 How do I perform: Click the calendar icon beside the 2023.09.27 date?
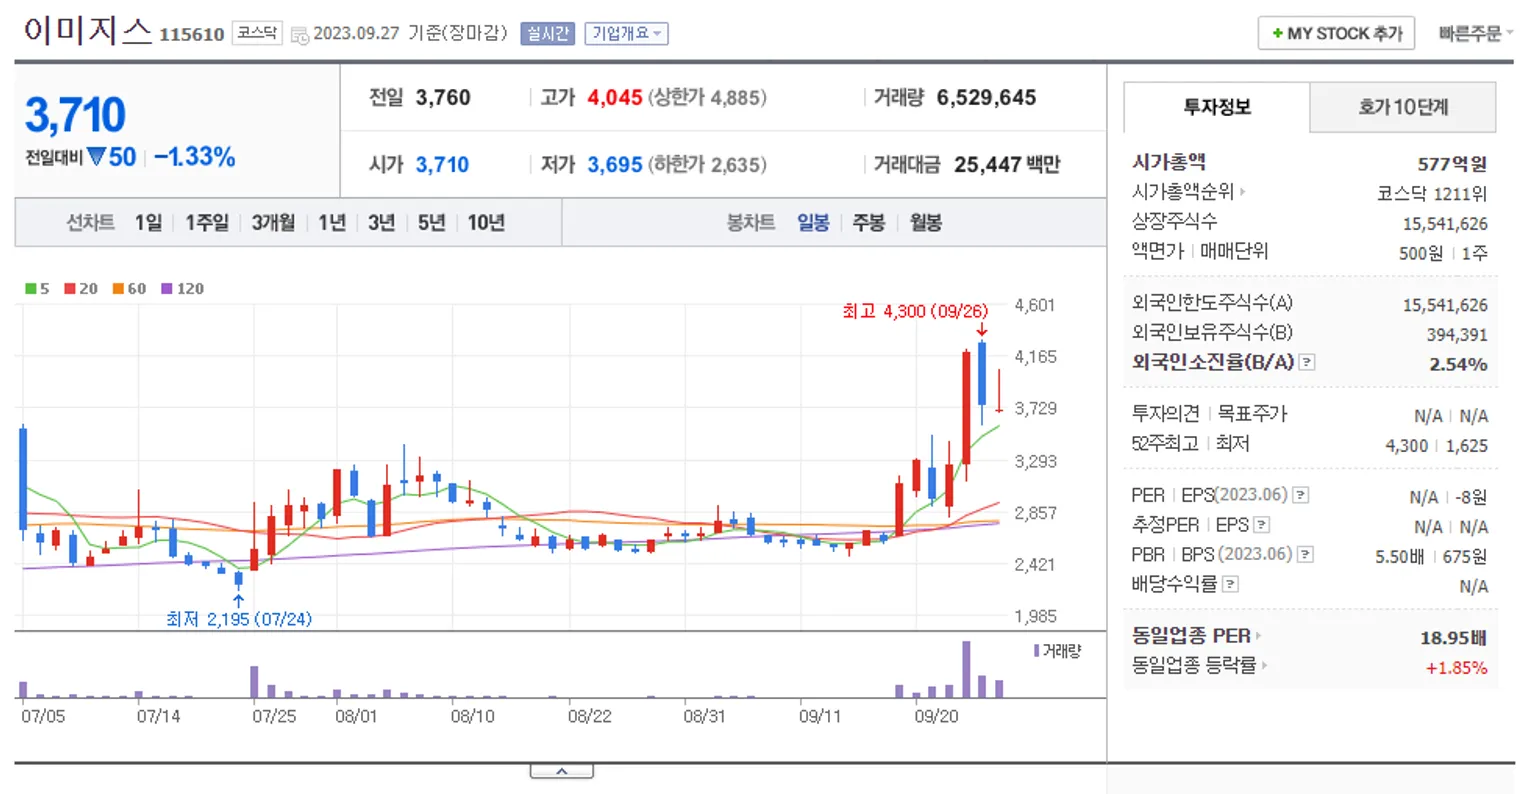point(299,35)
